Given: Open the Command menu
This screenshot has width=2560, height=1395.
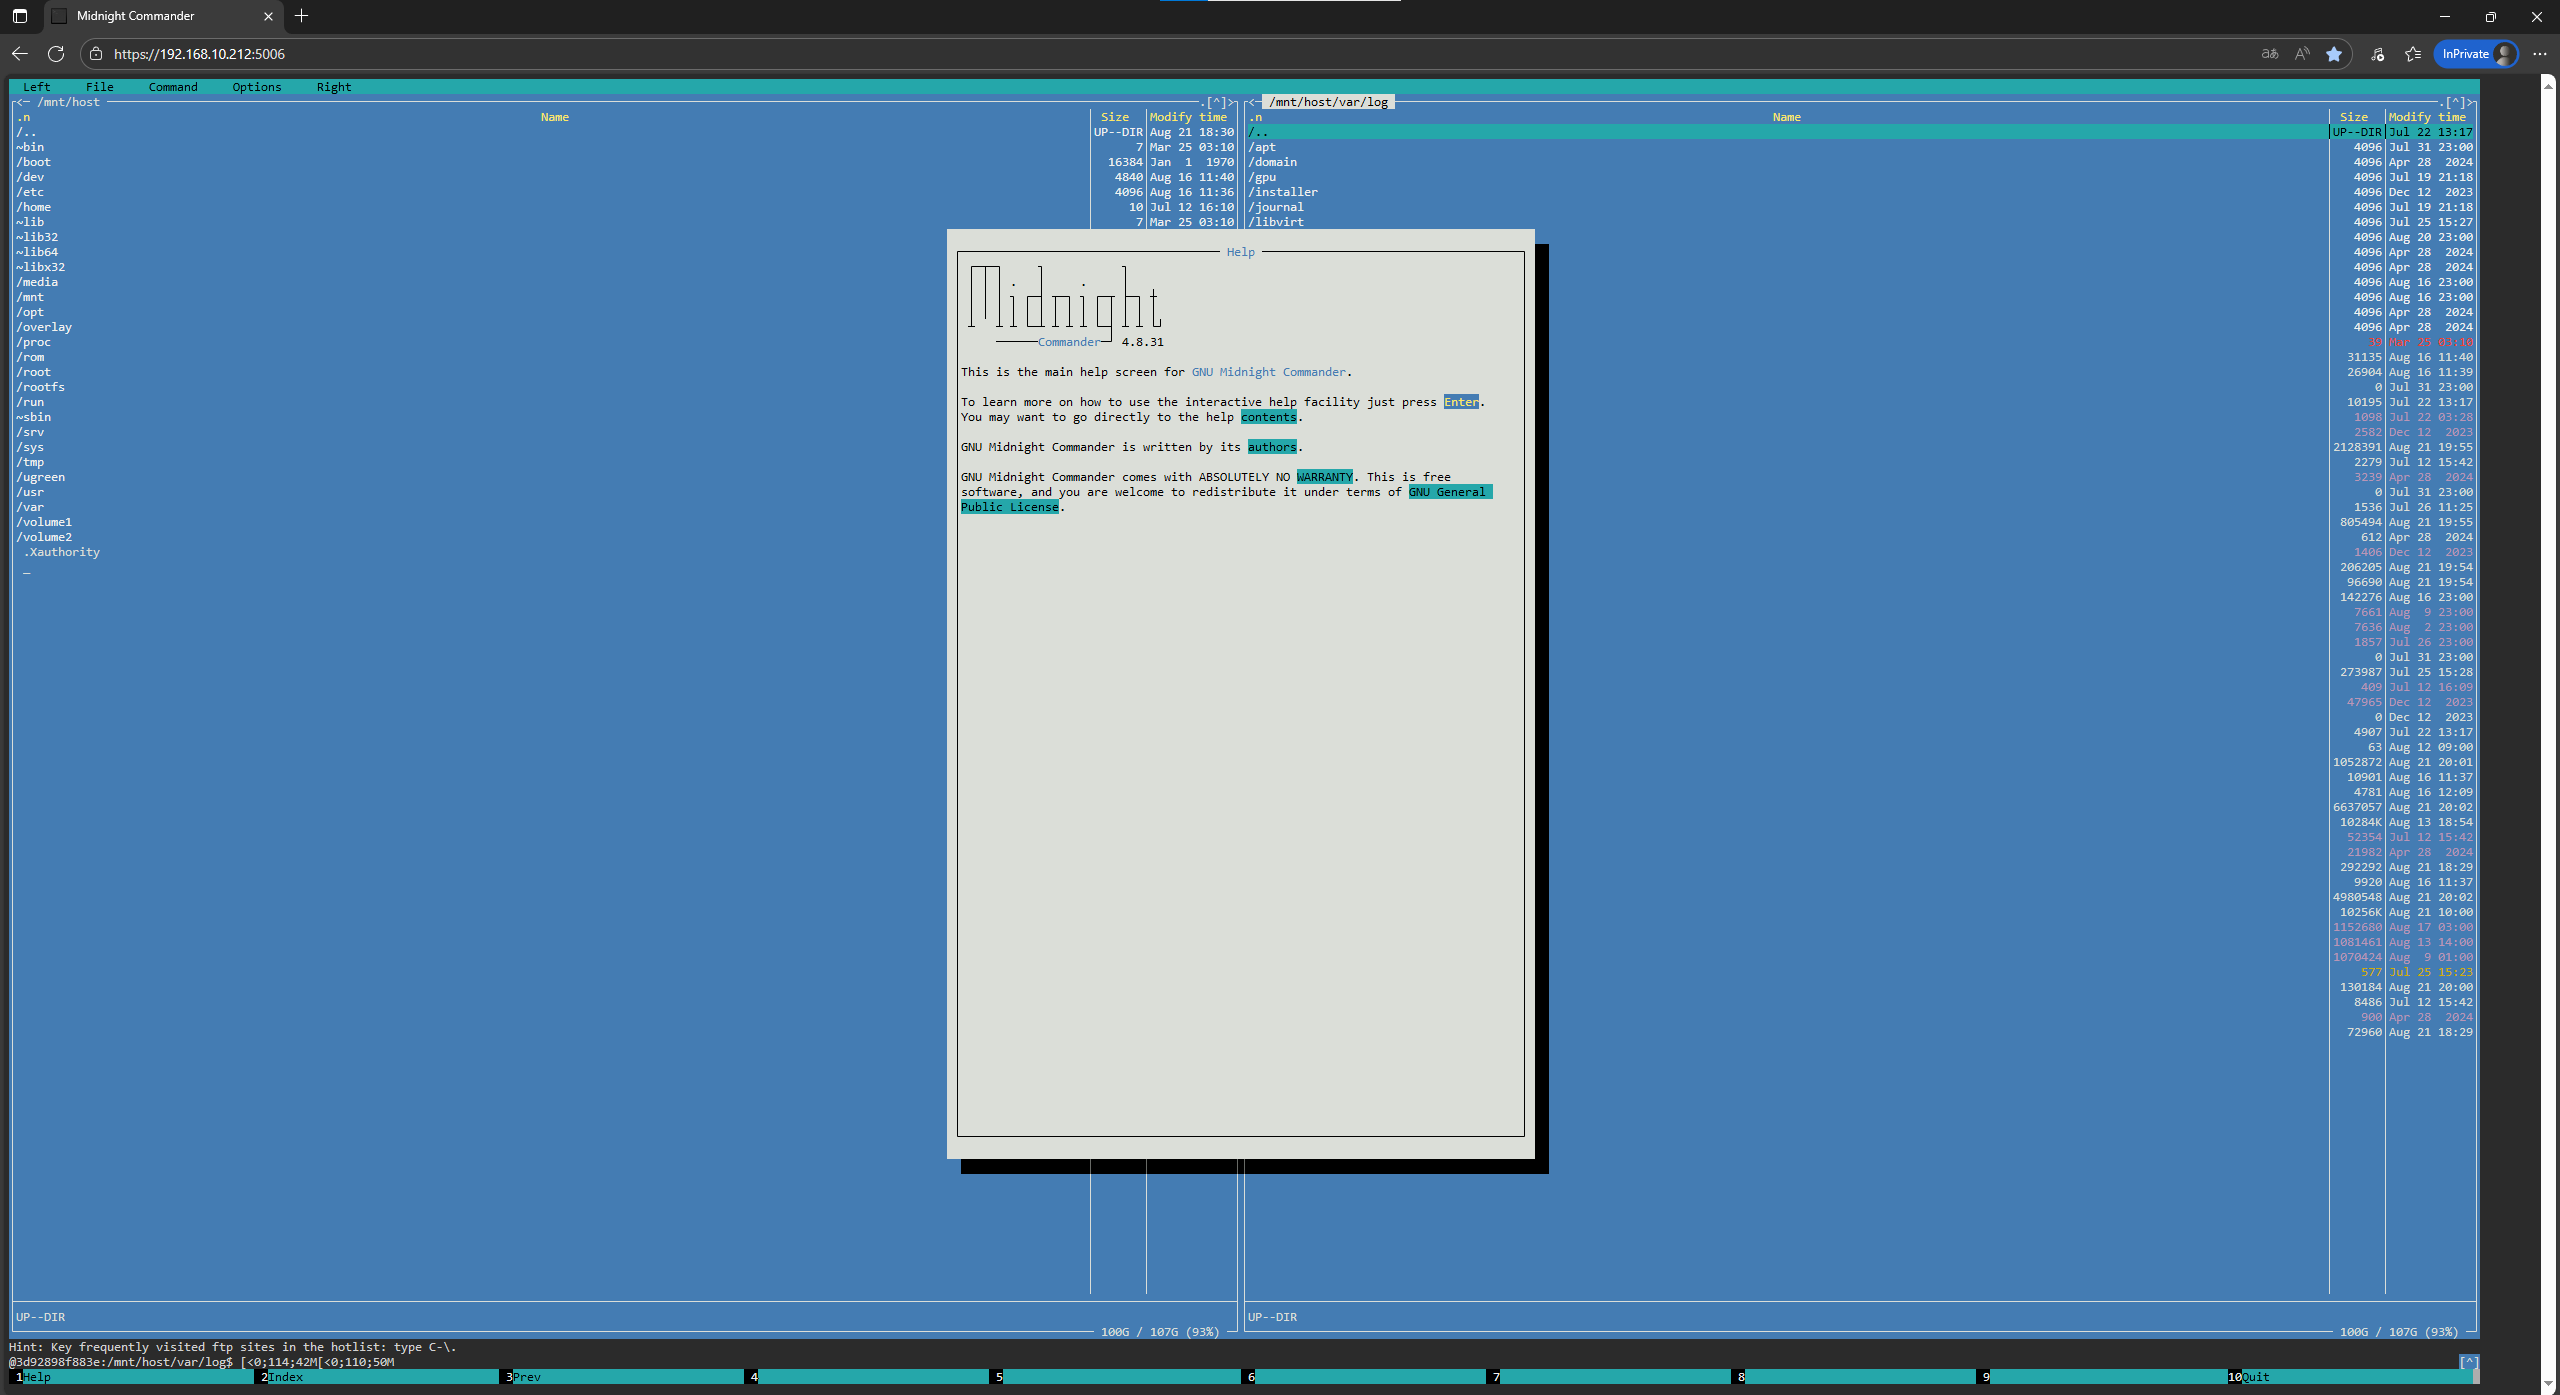Looking at the screenshot, I should [173, 87].
